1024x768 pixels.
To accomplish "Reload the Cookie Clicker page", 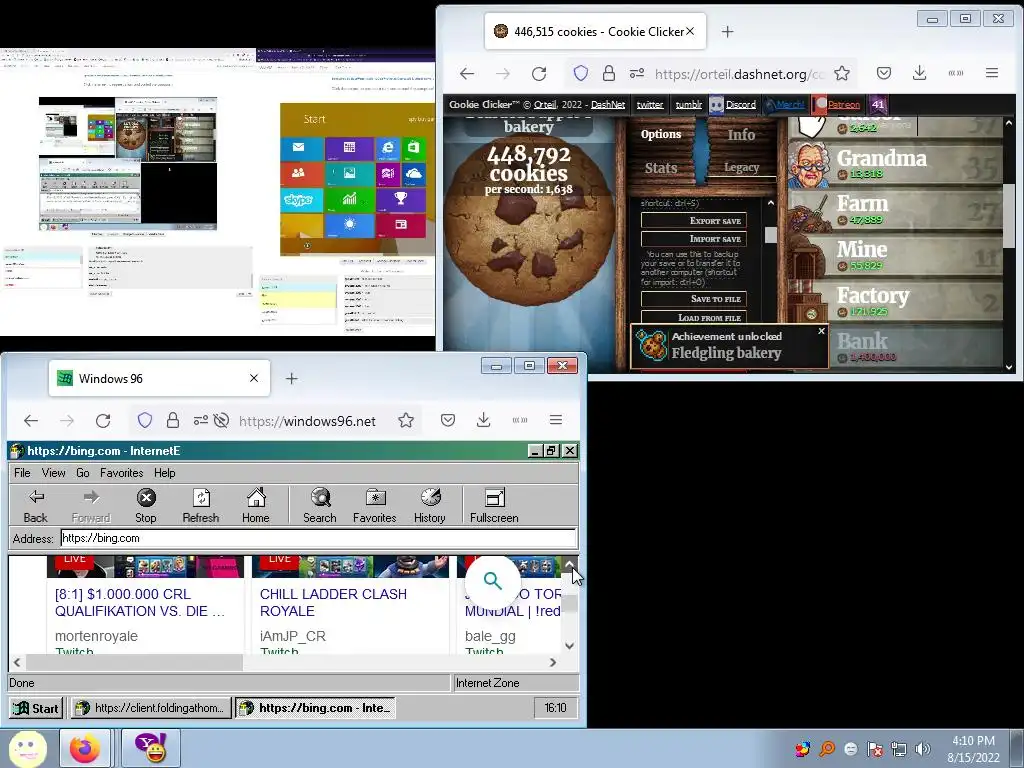I will coord(539,74).
